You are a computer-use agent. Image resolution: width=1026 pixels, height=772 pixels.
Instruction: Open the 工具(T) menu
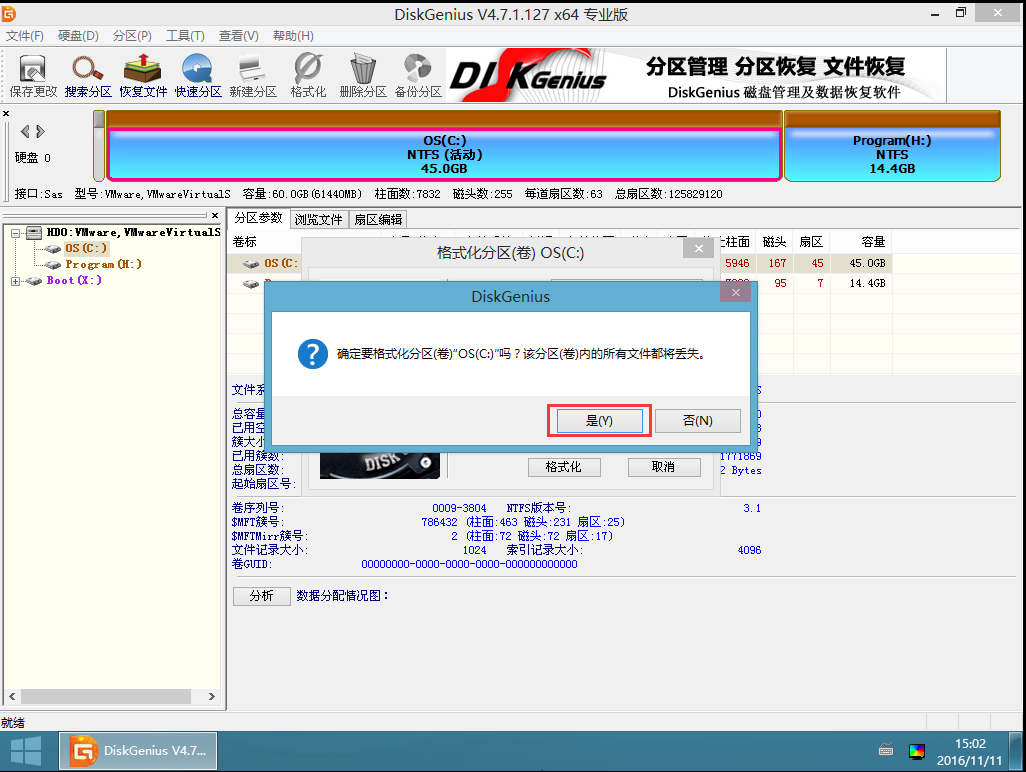coord(185,36)
